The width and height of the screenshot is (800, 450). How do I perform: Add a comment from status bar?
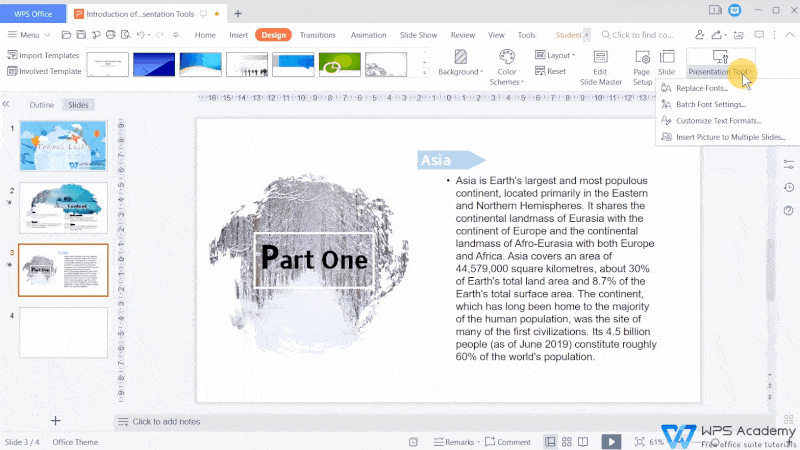point(508,441)
